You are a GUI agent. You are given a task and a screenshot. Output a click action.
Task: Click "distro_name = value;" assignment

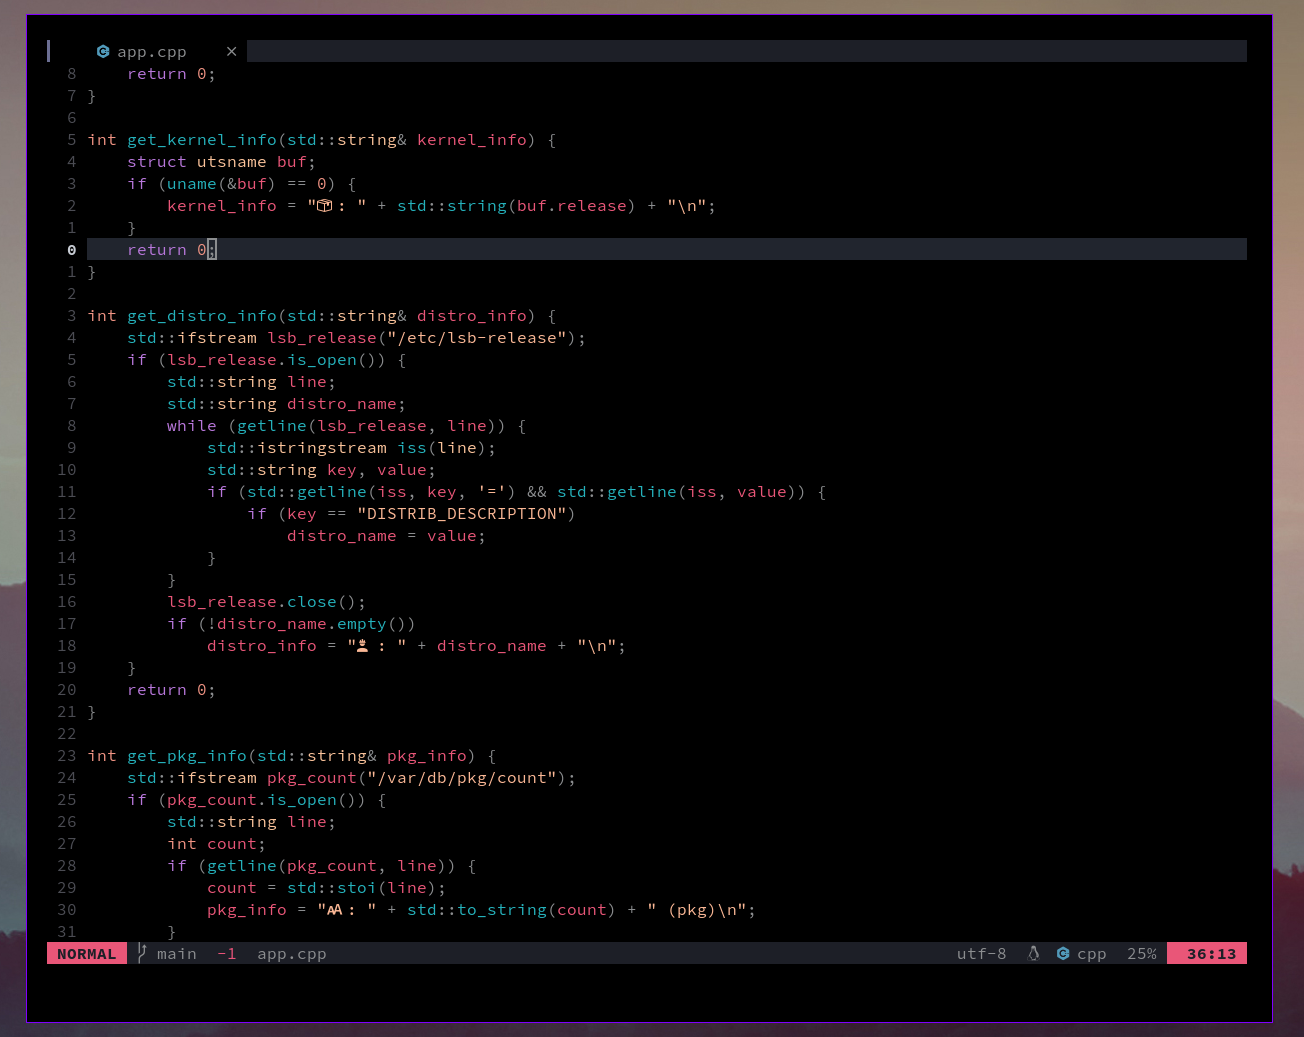[x=387, y=536]
